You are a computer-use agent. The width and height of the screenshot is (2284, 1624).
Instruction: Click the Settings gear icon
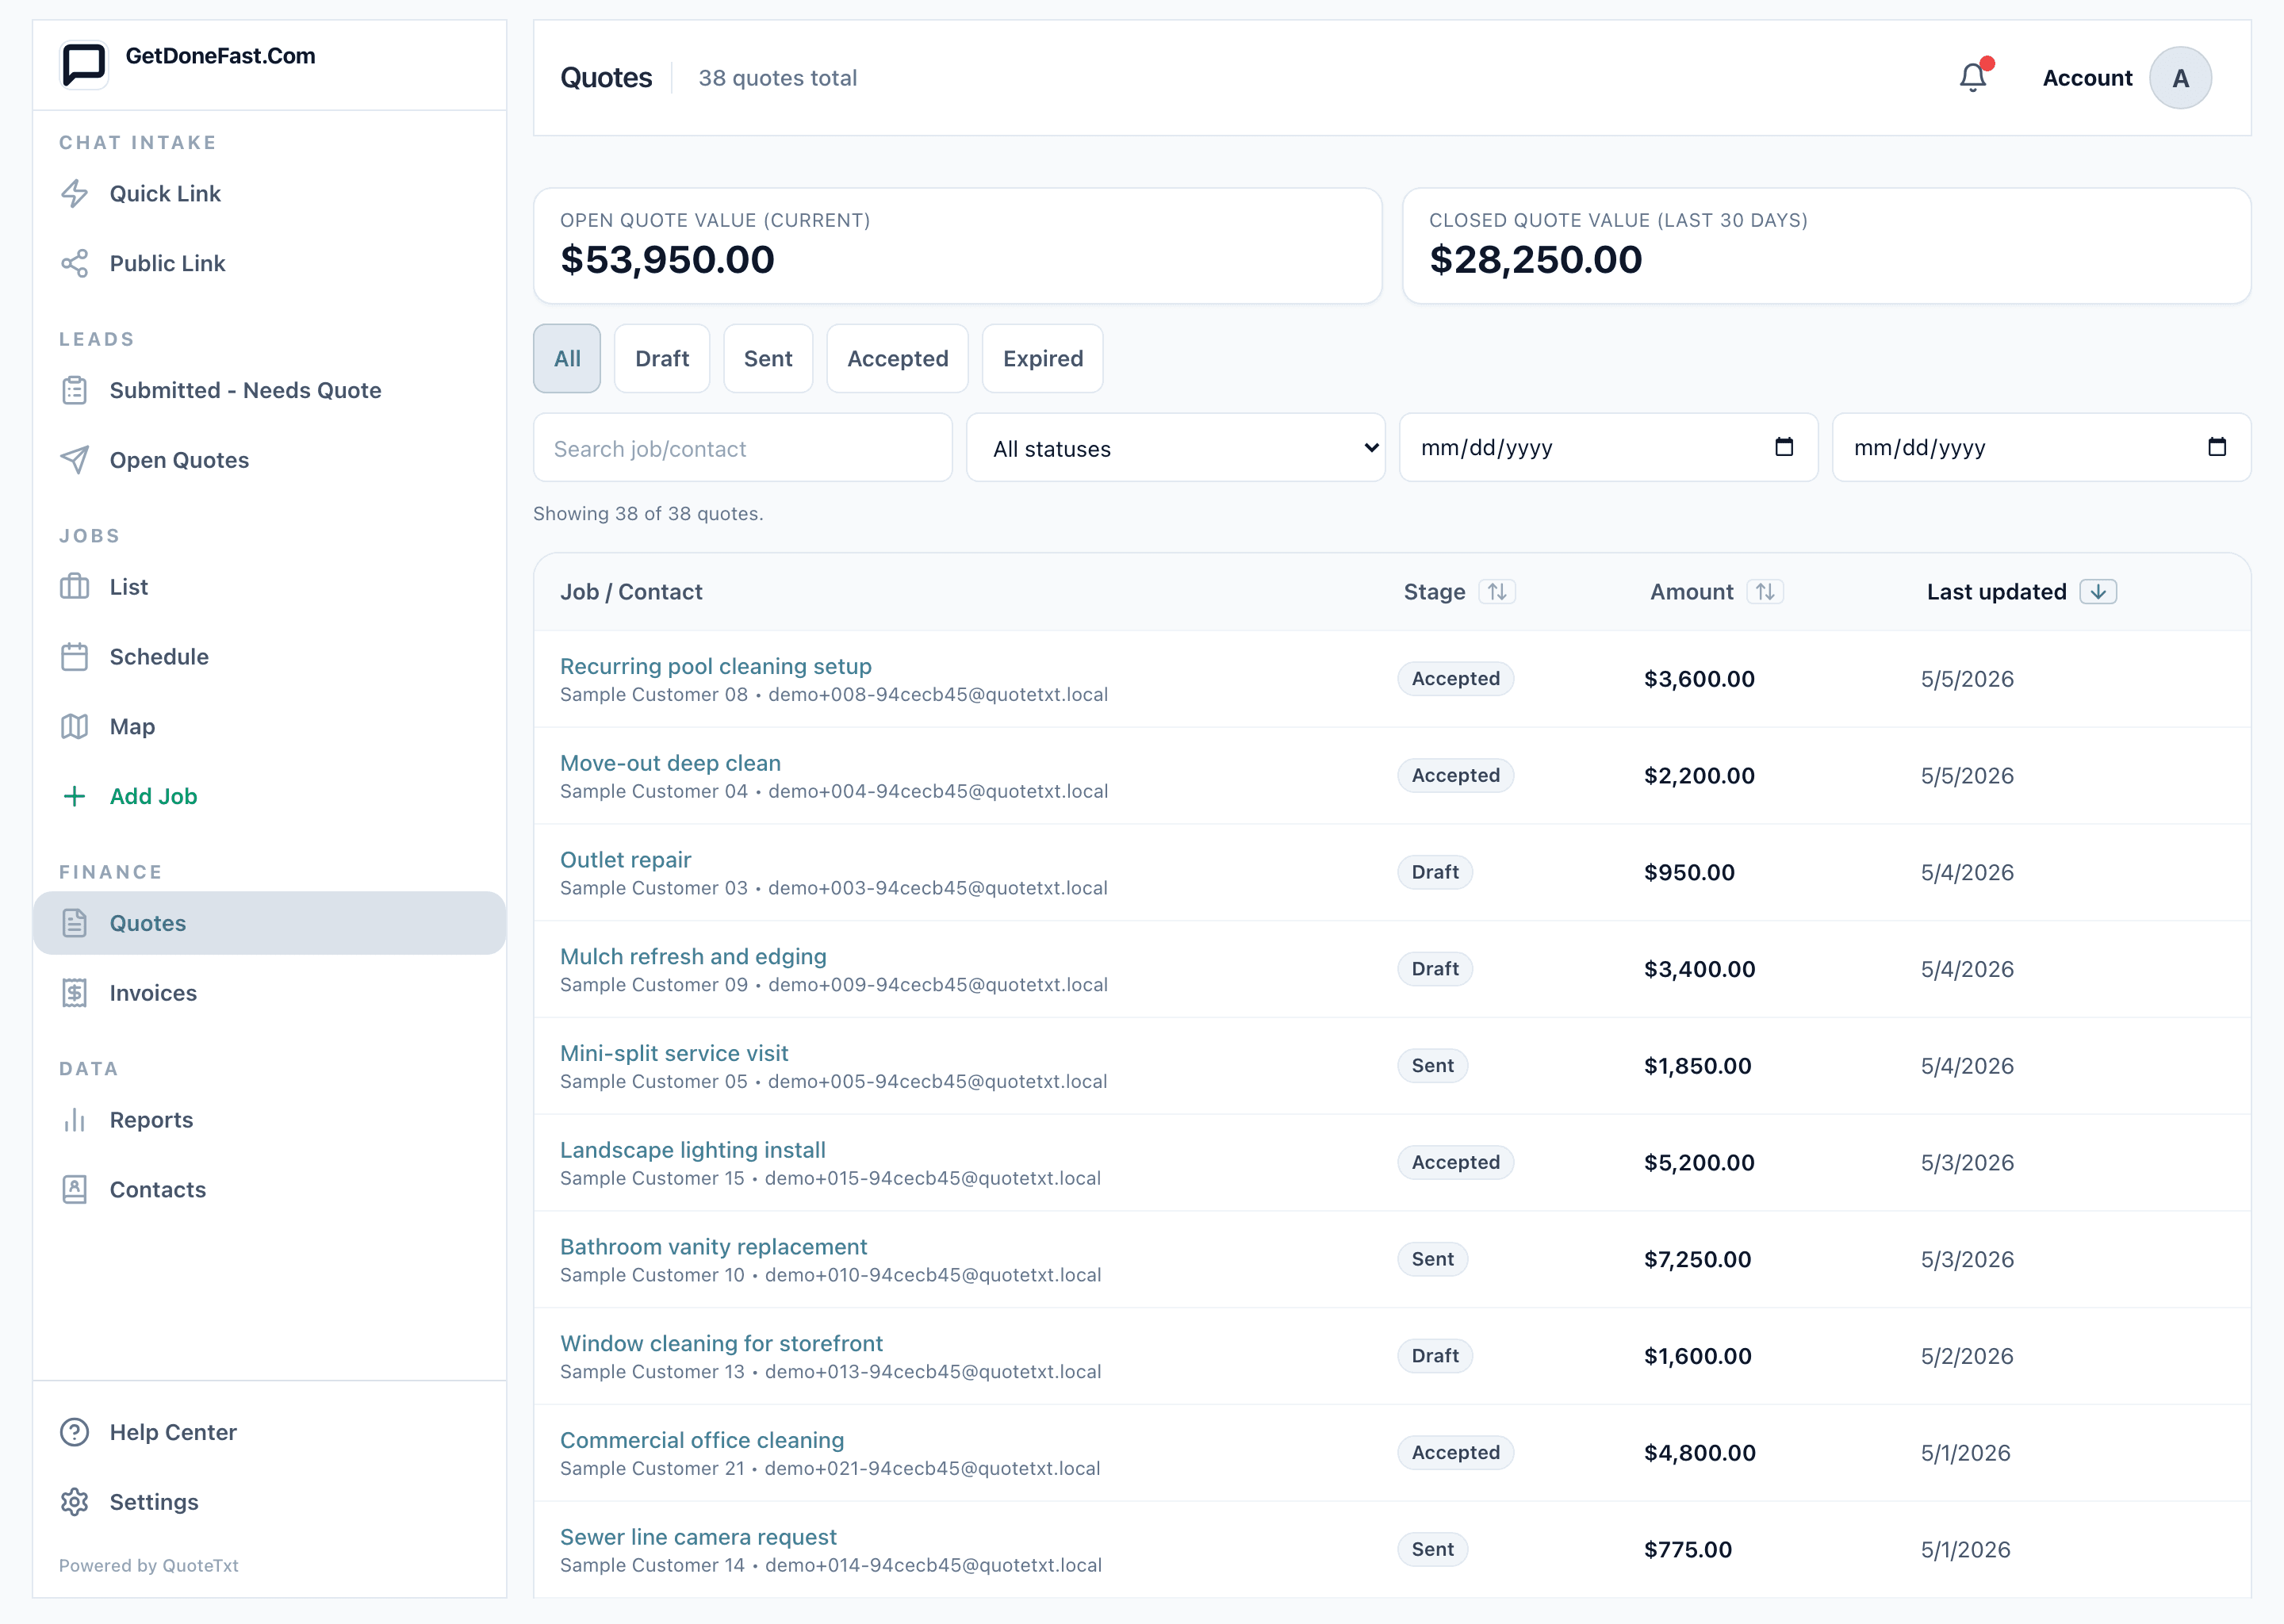coord(75,1502)
